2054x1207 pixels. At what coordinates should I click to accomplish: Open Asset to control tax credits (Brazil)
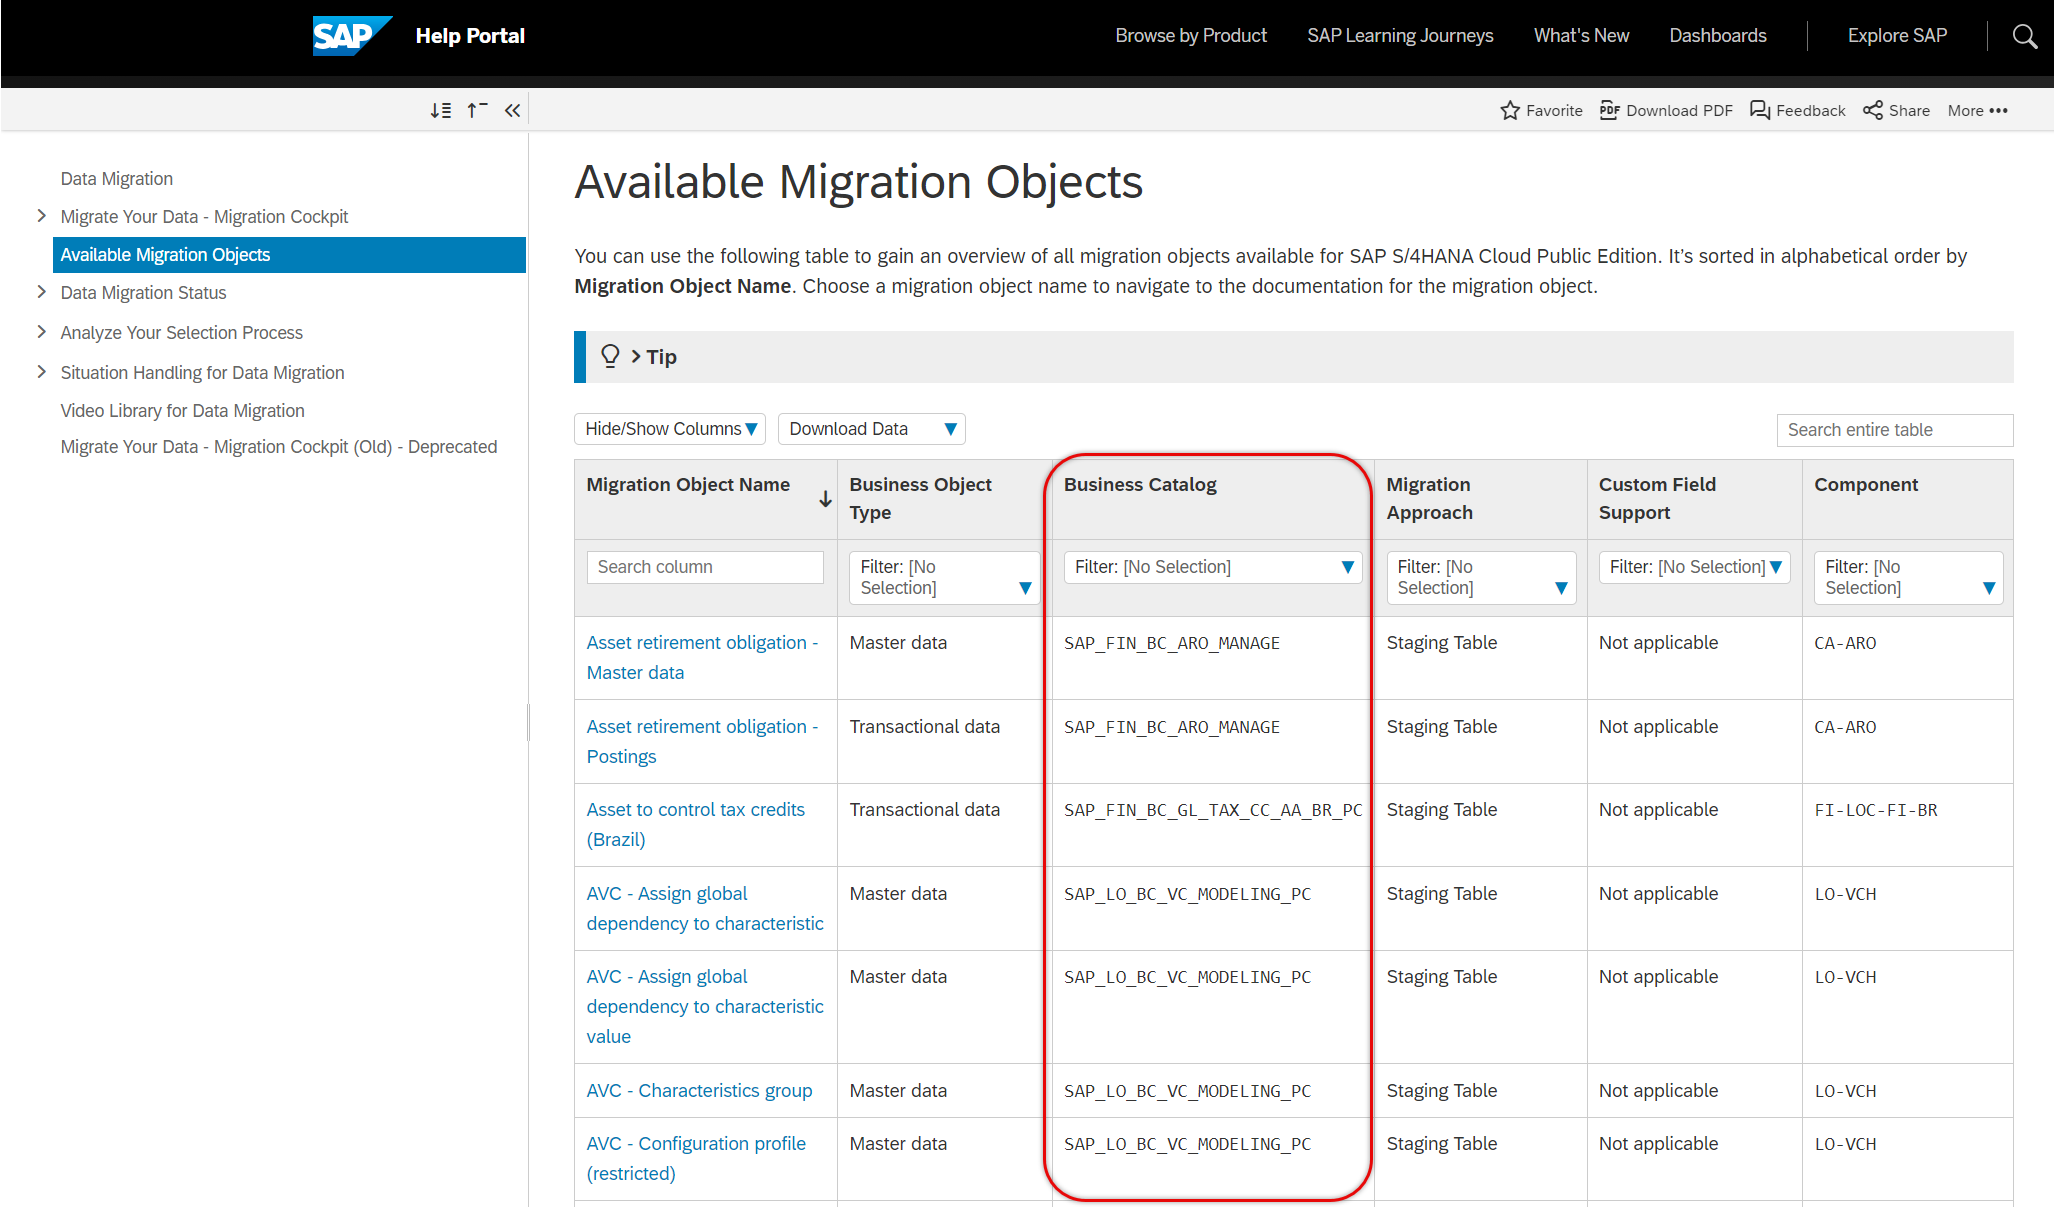(696, 824)
